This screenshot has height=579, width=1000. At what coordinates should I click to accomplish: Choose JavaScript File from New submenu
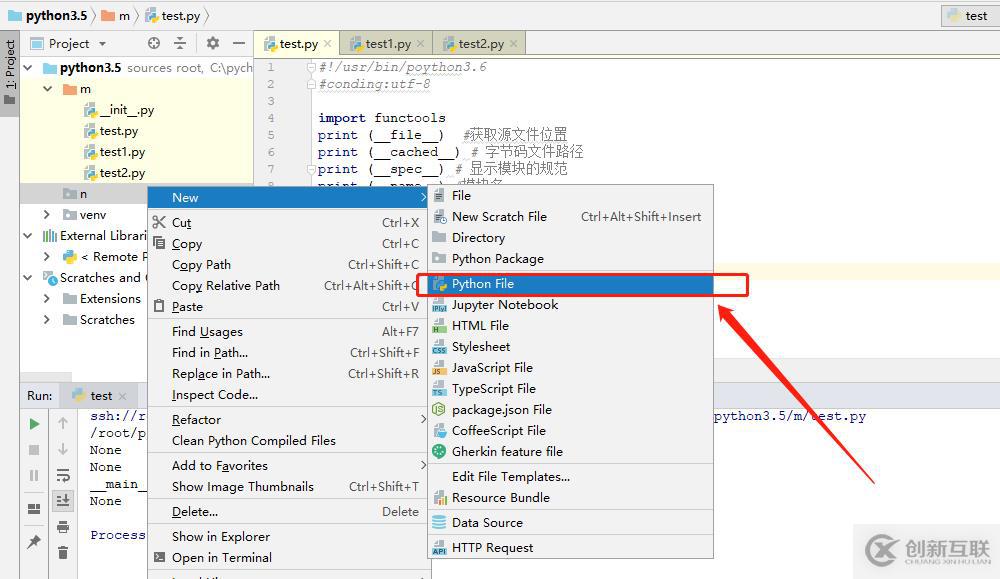click(571, 368)
